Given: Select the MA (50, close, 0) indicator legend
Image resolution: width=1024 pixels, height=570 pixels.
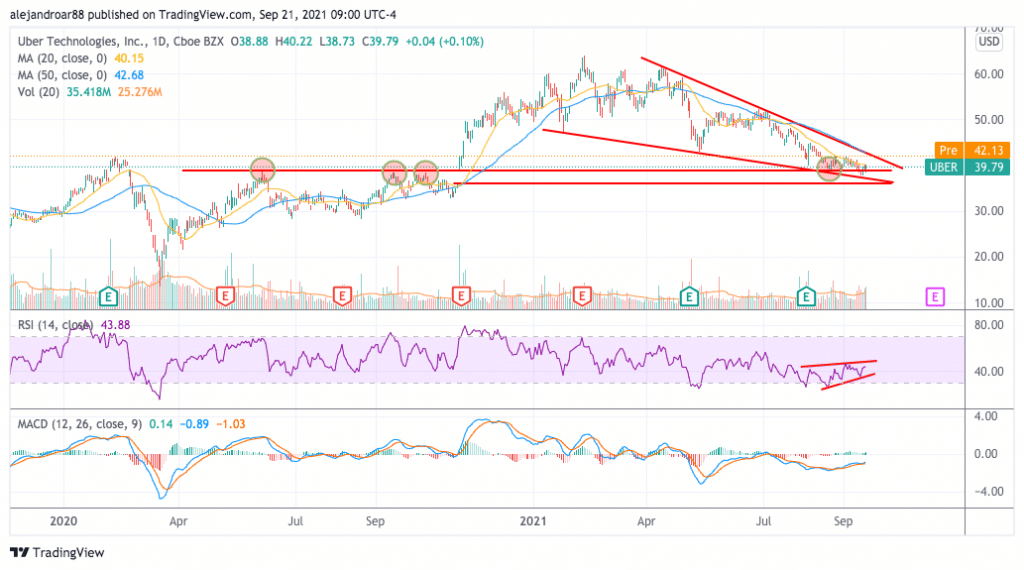Looking at the screenshot, I should click(62, 76).
